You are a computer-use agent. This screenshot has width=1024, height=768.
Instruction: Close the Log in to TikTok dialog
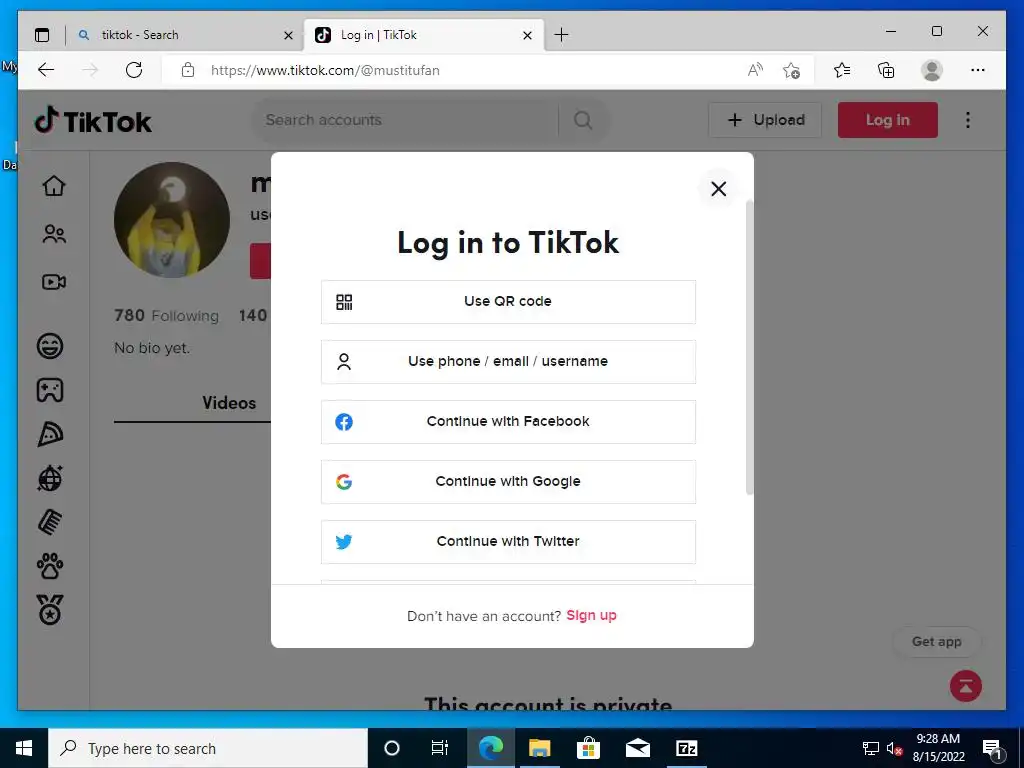[x=718, y=189]
